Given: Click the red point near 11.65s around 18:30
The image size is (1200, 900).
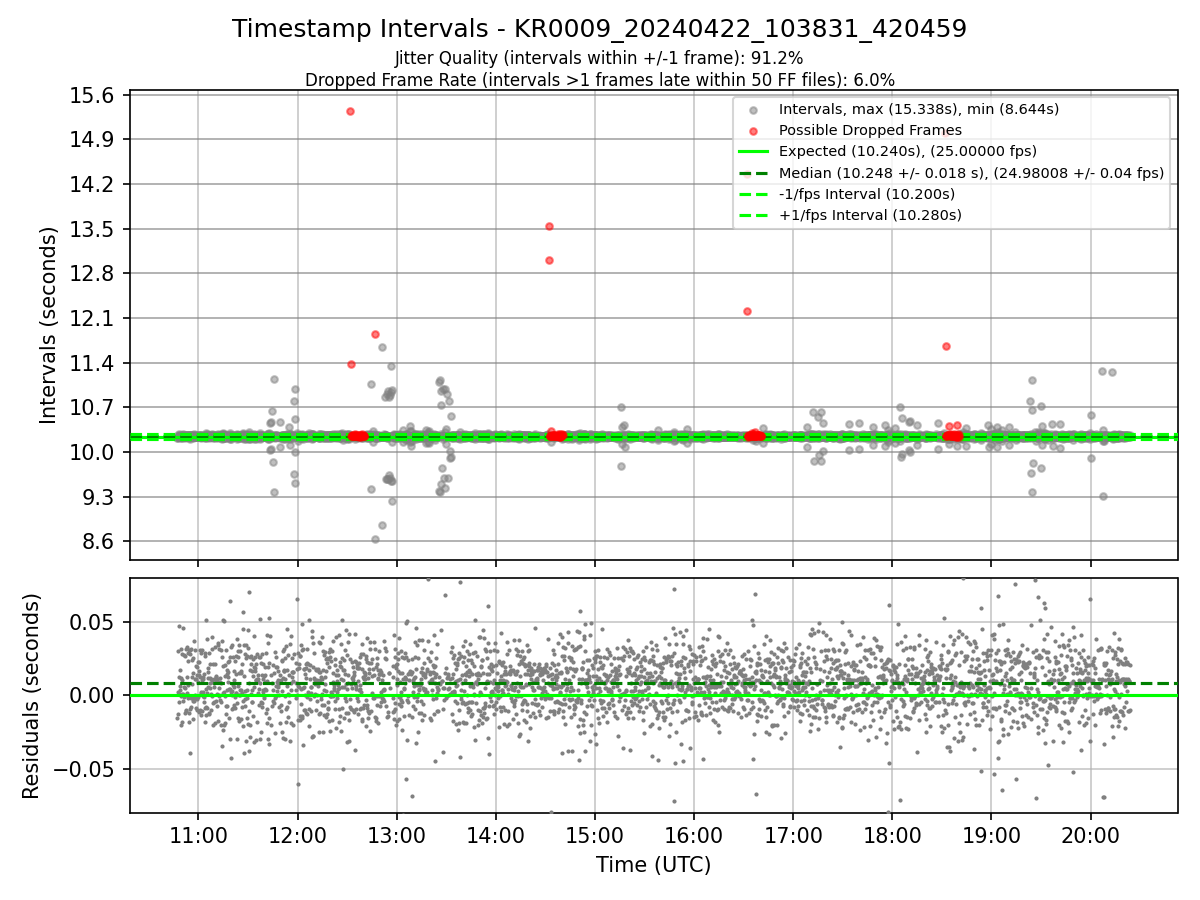Looking at the screenshot, I should point(946,346).
